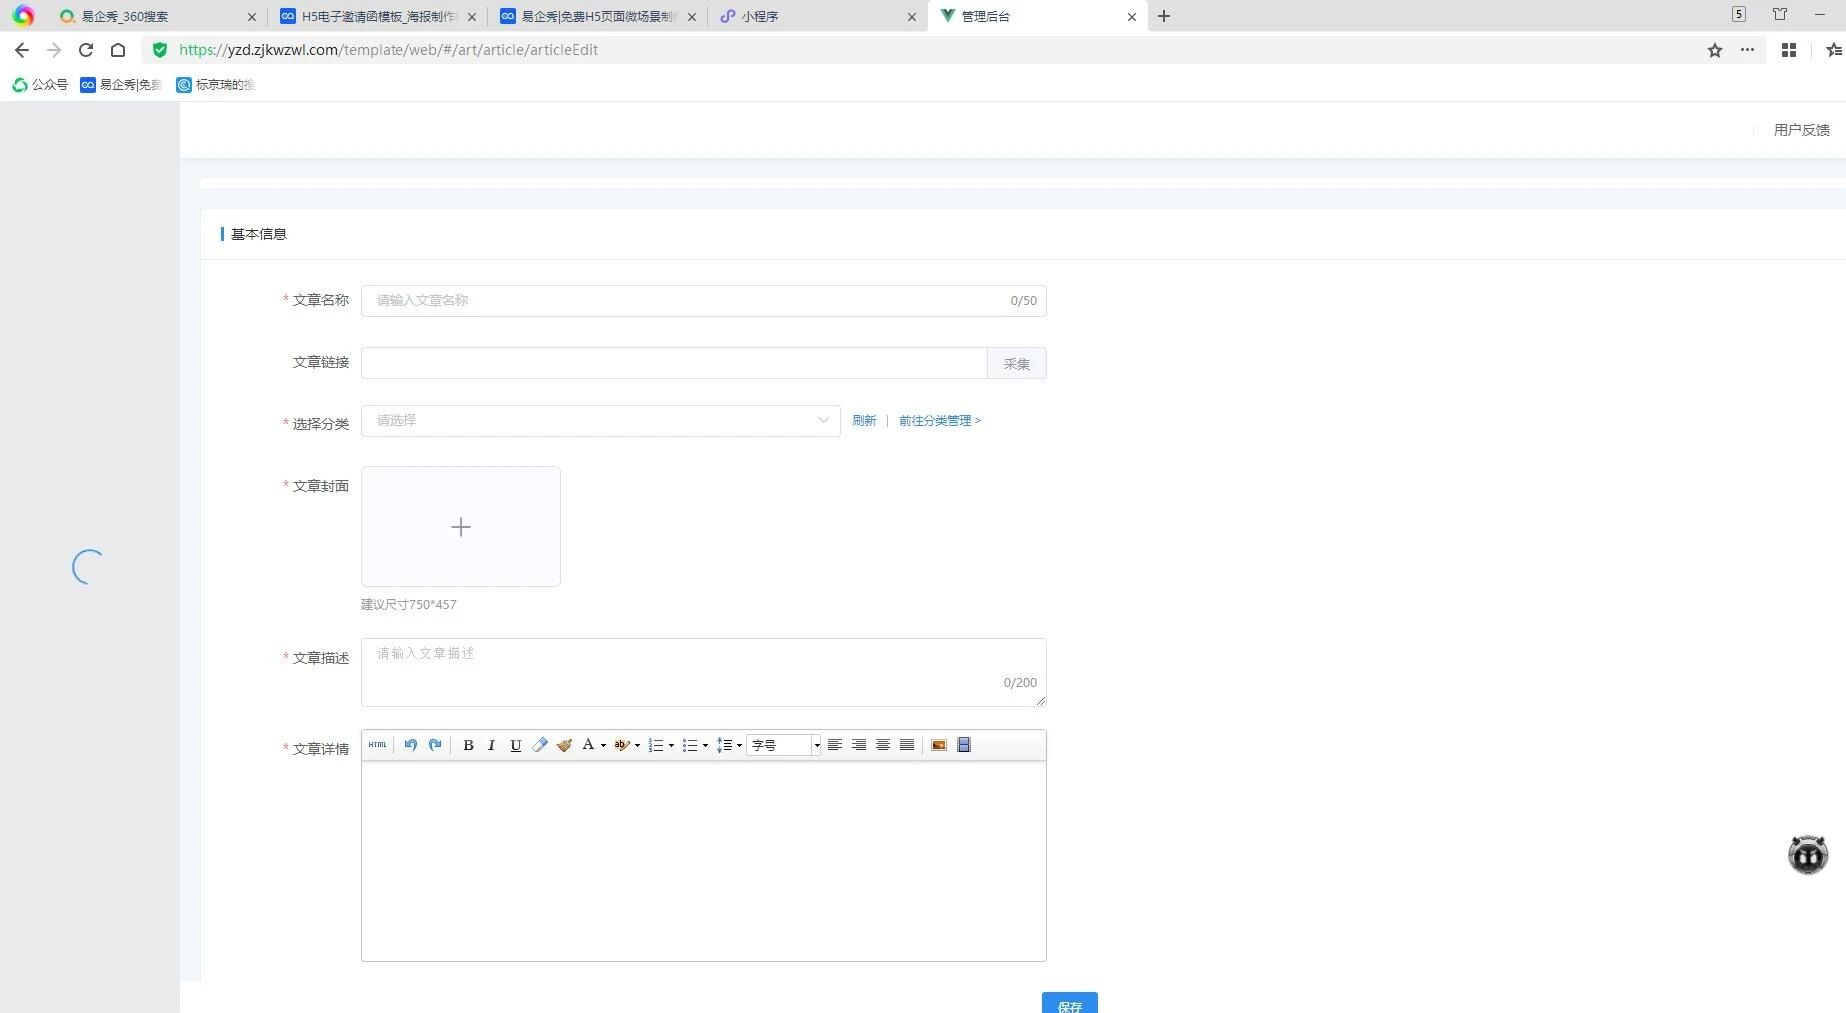Open the 公众号 bookmark

[x=40, y=85]
